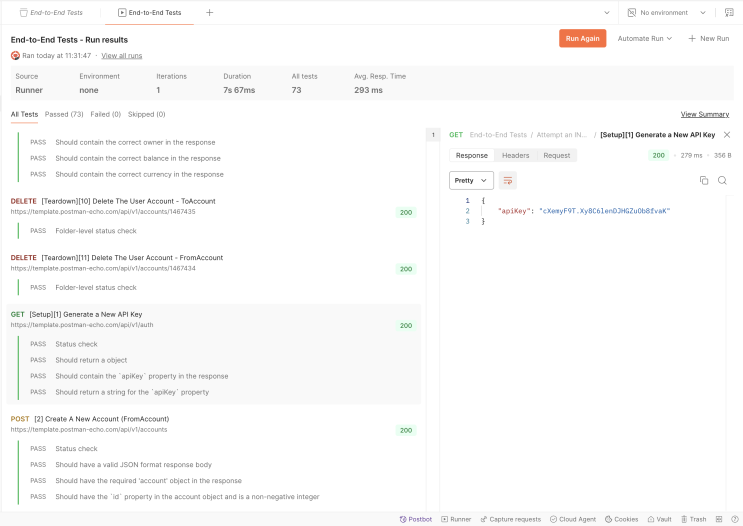The width and height of the screenshot is (743, 526).
Task: Open the Pretty format dropdown
Action: click(x=471, y=181)
